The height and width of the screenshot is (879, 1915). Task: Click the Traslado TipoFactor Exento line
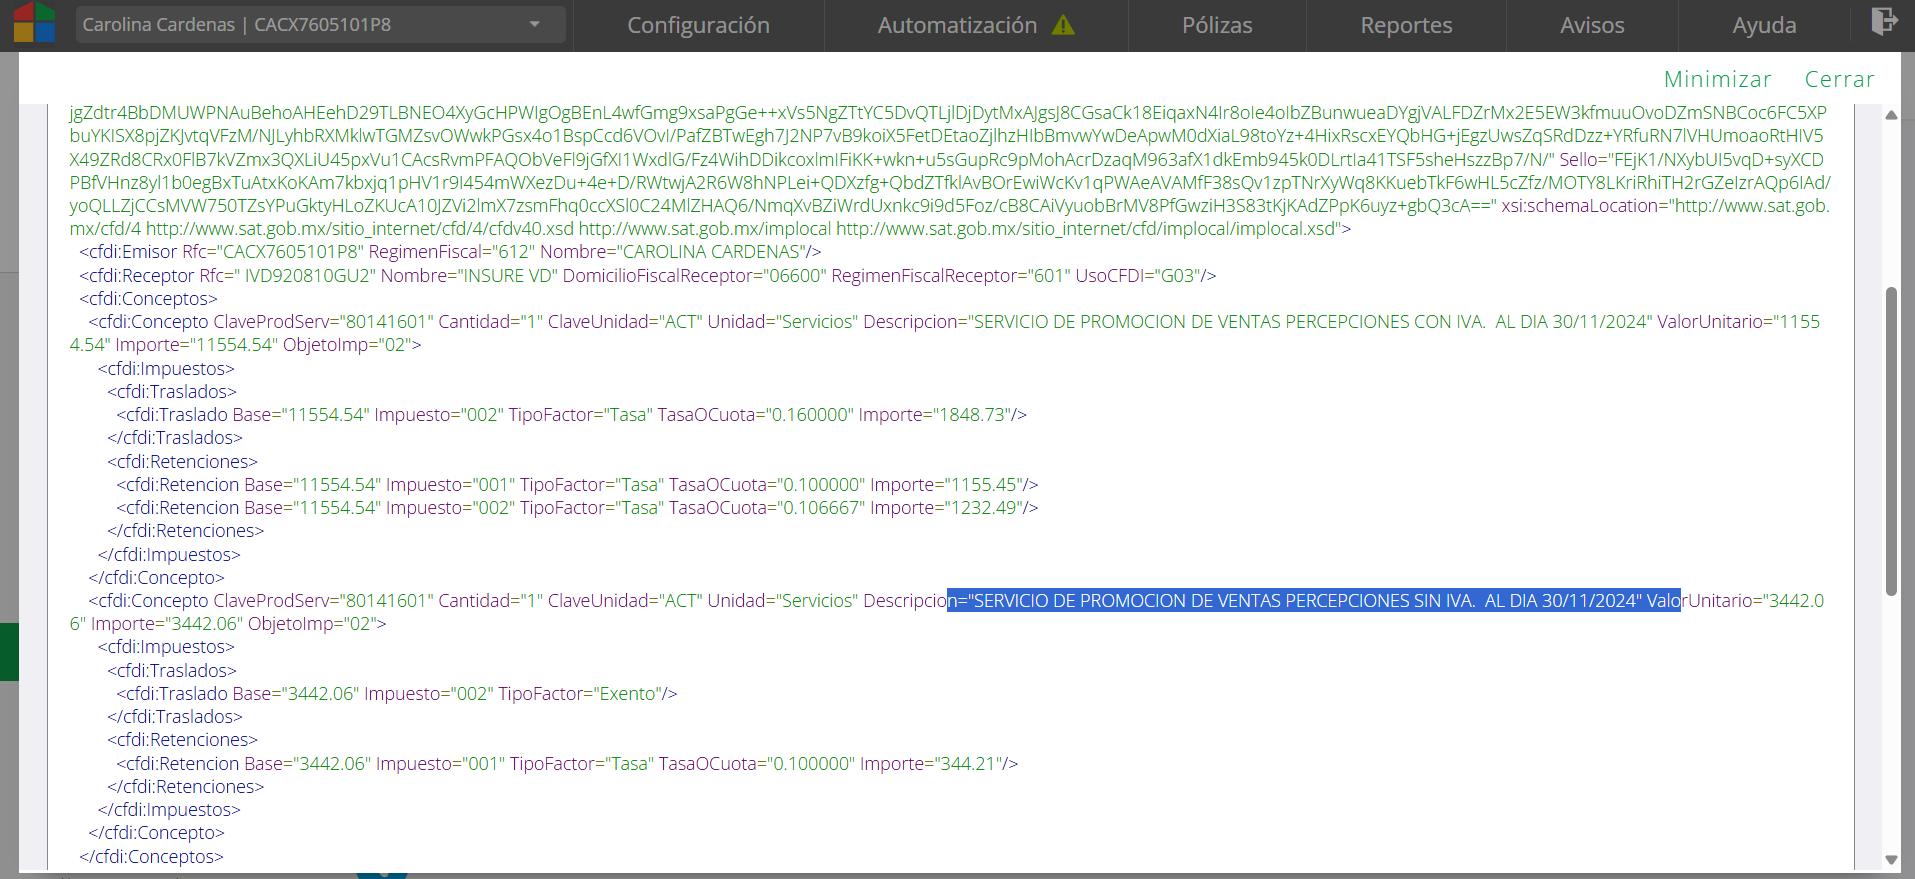[396, 694]
